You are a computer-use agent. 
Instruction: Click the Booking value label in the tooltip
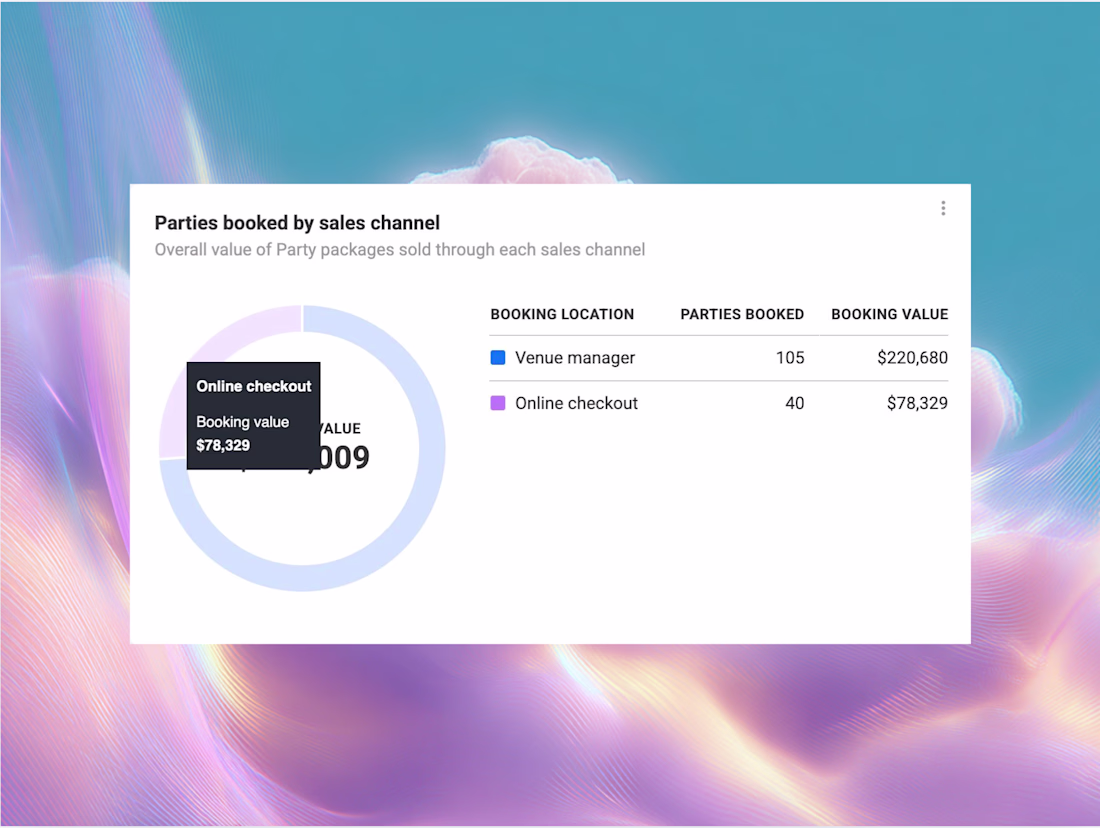click(242, 422)
